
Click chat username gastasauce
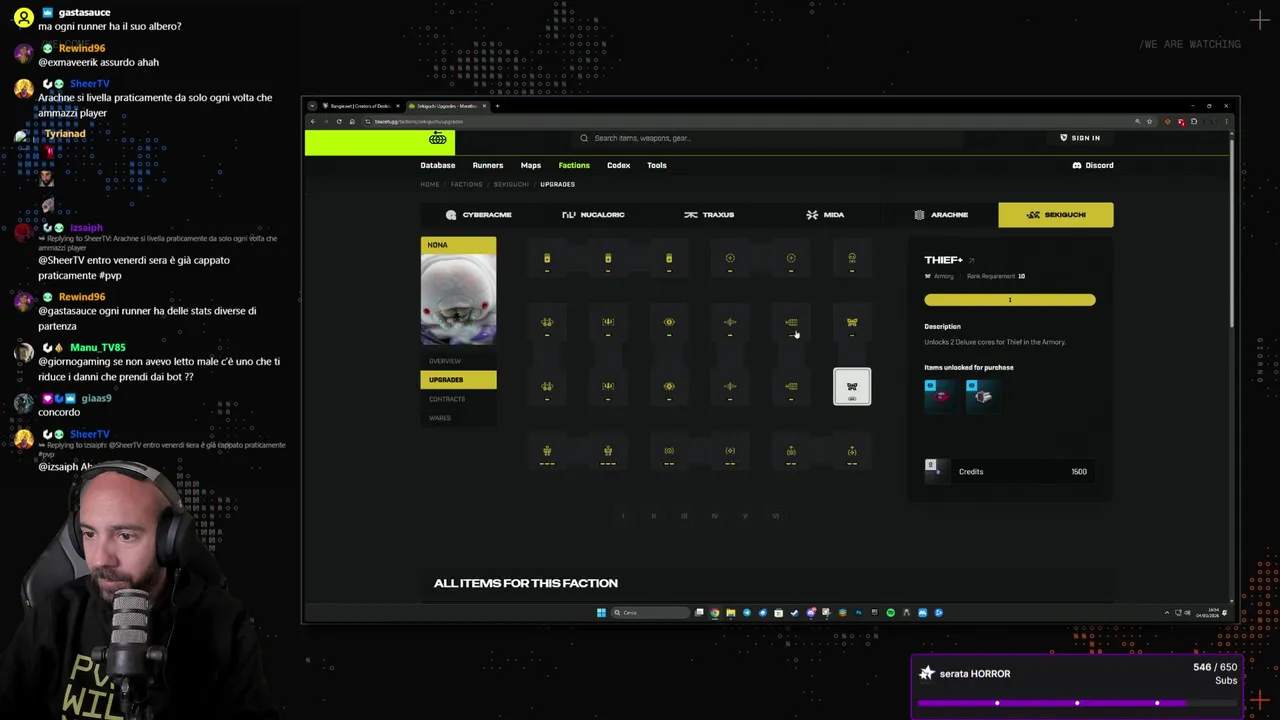[84, 12]
